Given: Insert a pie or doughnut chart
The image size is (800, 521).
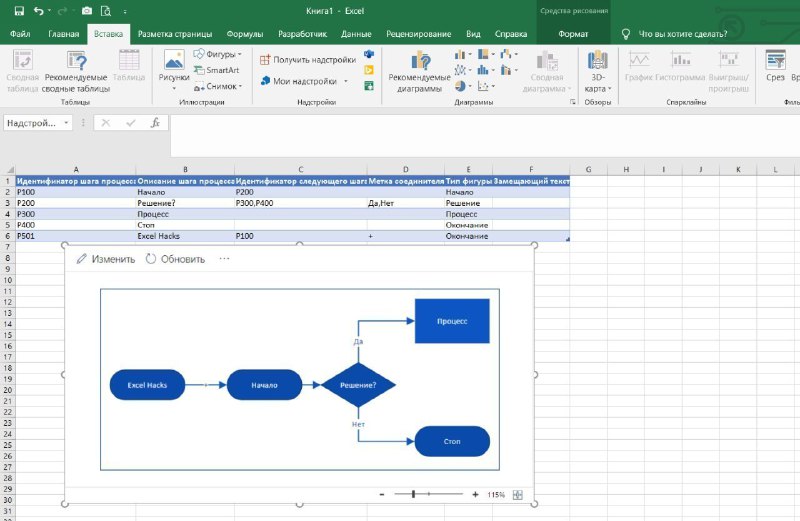Looking at the screenshot, I should tap(460, 86).
